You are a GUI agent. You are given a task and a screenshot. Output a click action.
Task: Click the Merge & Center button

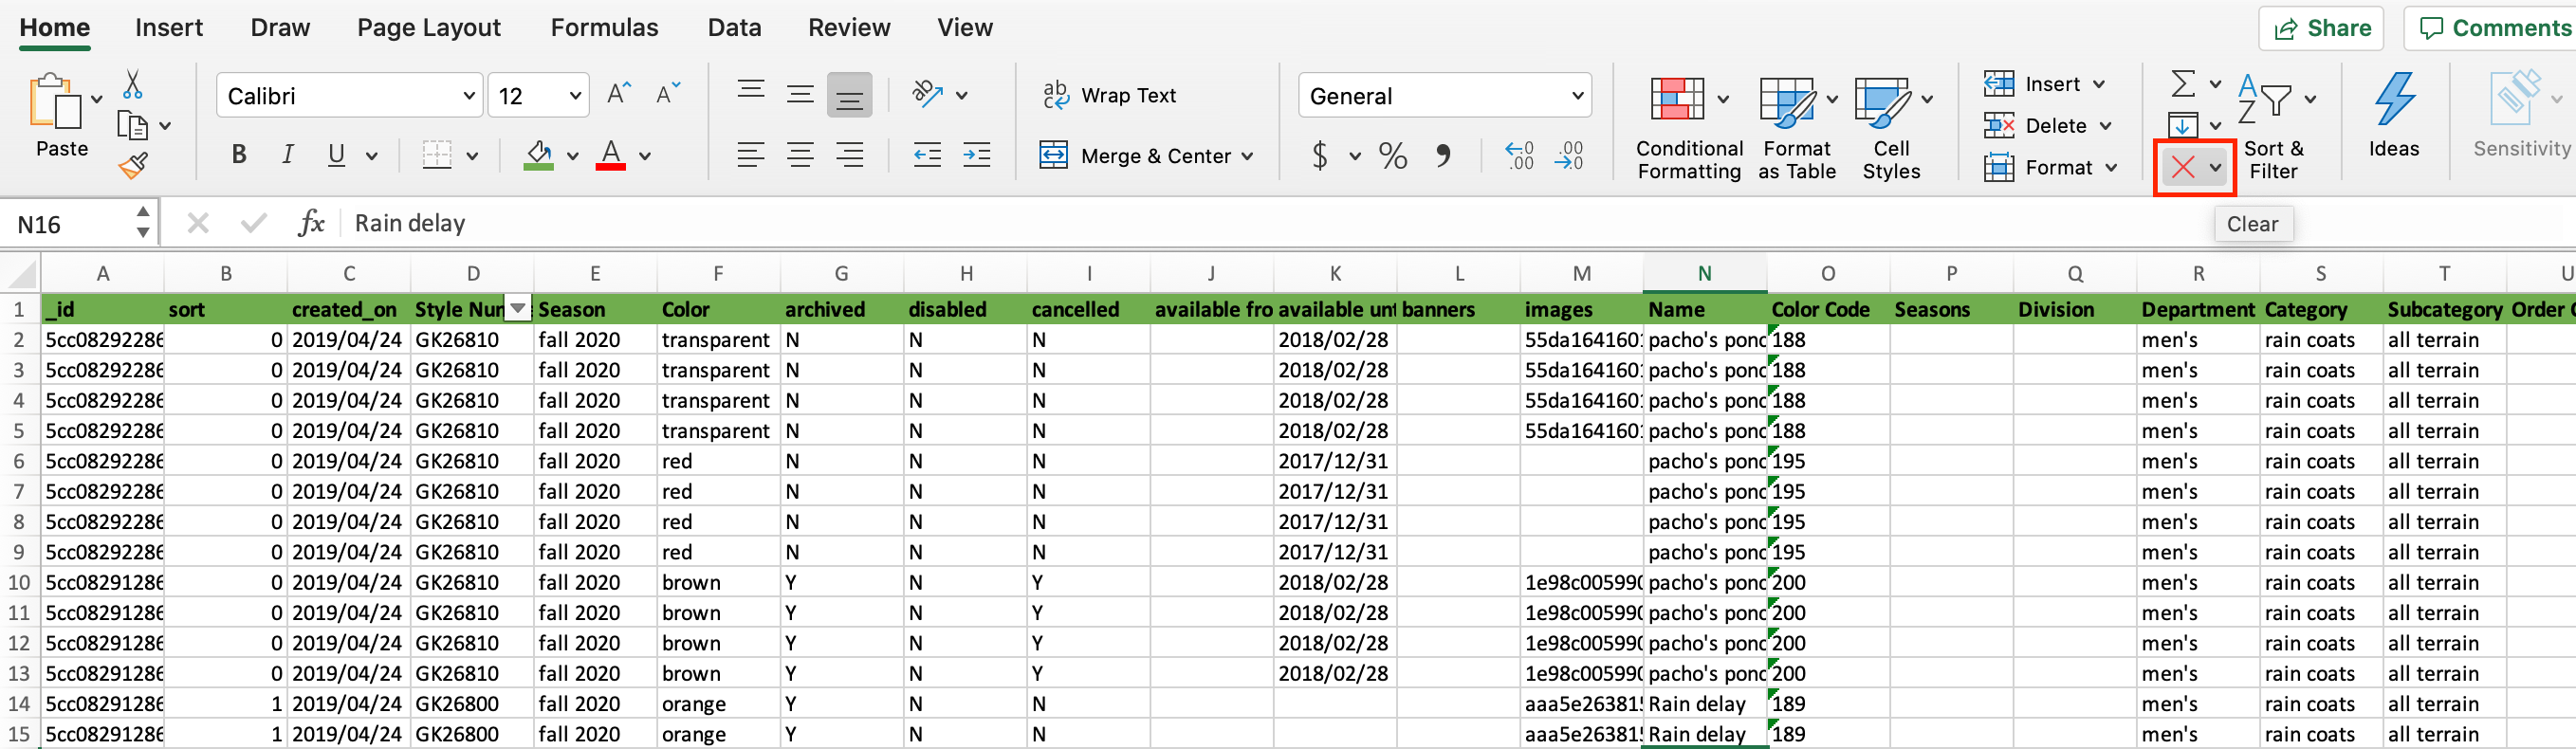1135,156
